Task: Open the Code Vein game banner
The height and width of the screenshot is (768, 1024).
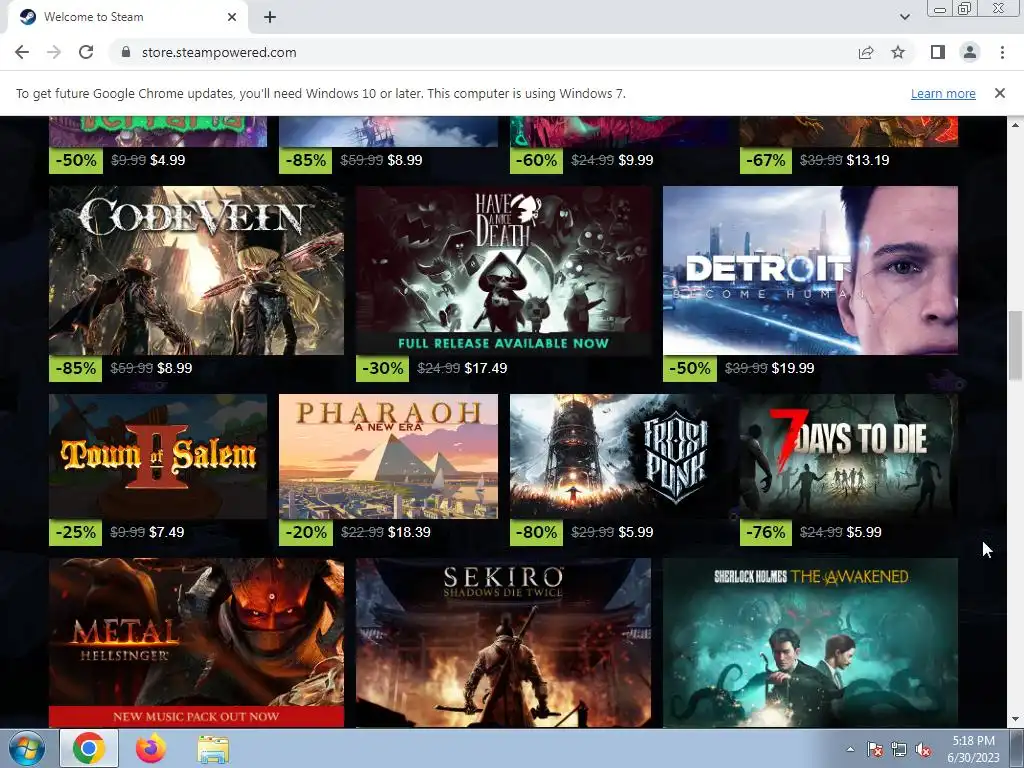Action: pos(196,270)
